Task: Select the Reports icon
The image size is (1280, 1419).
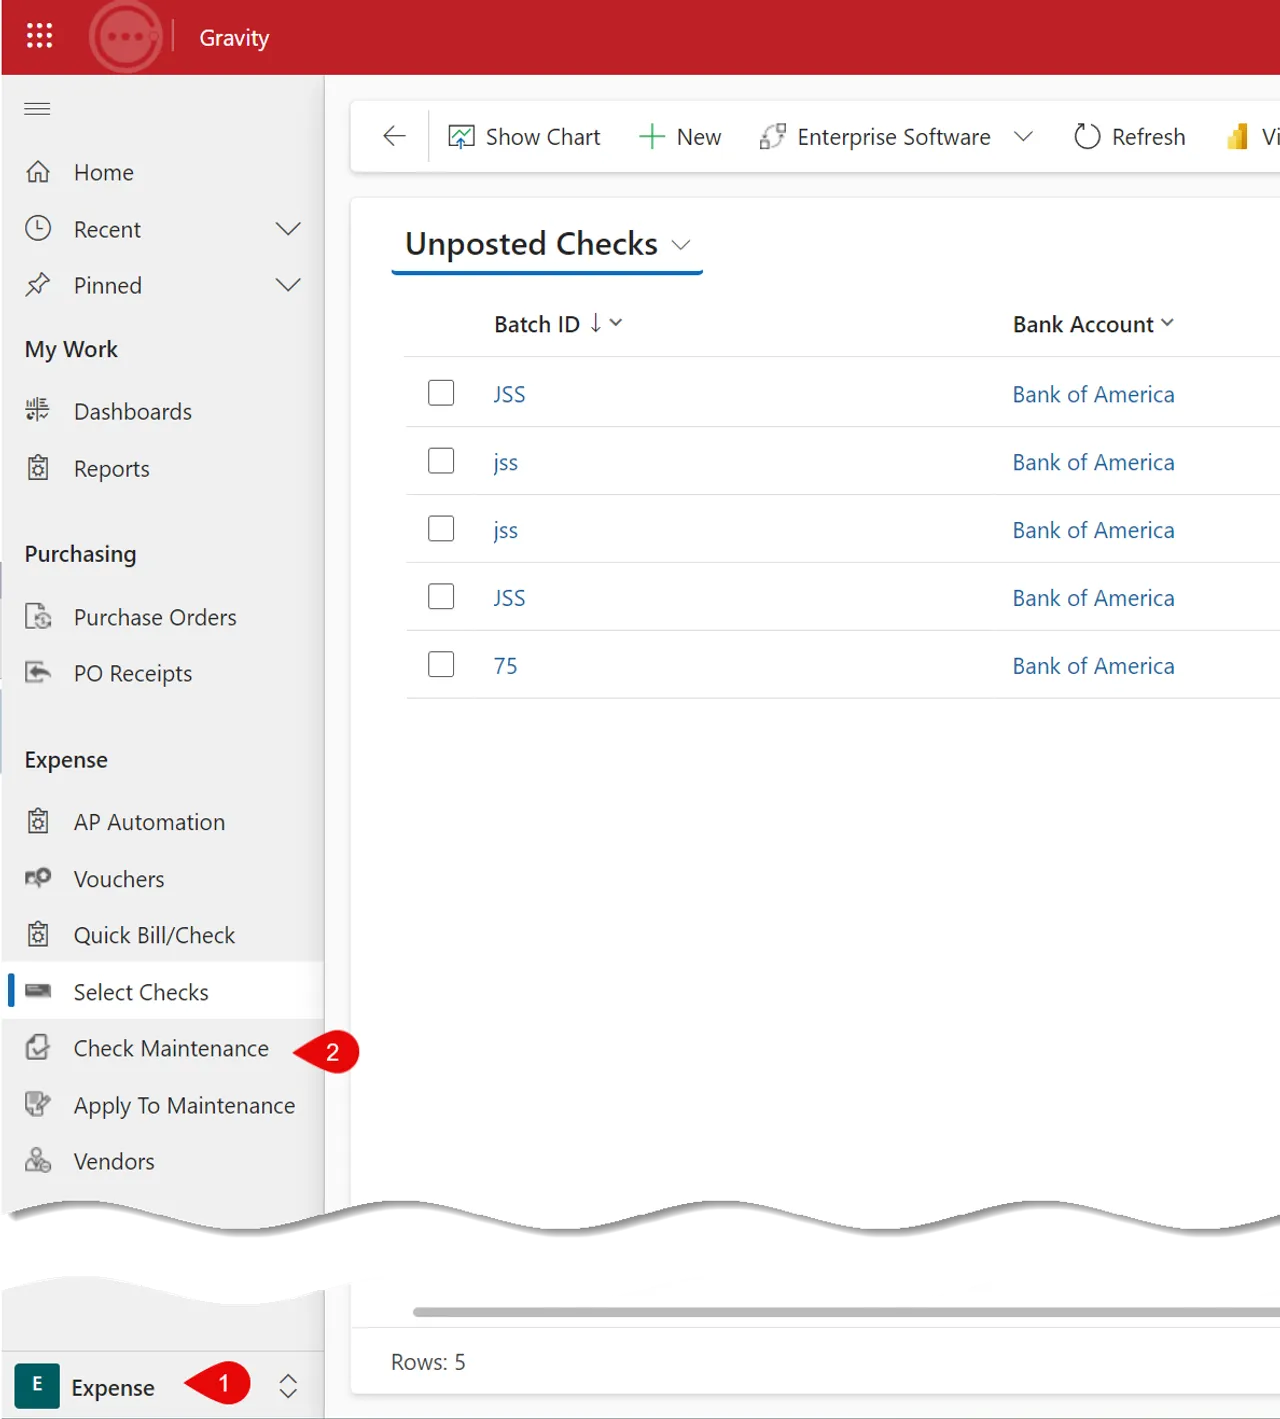Action: (38, 468)
